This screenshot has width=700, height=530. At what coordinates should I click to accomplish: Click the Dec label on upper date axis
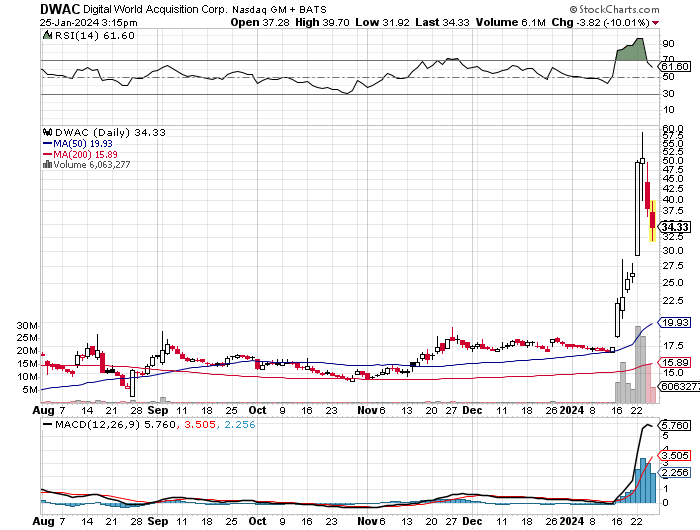click(x=472, y=410)
